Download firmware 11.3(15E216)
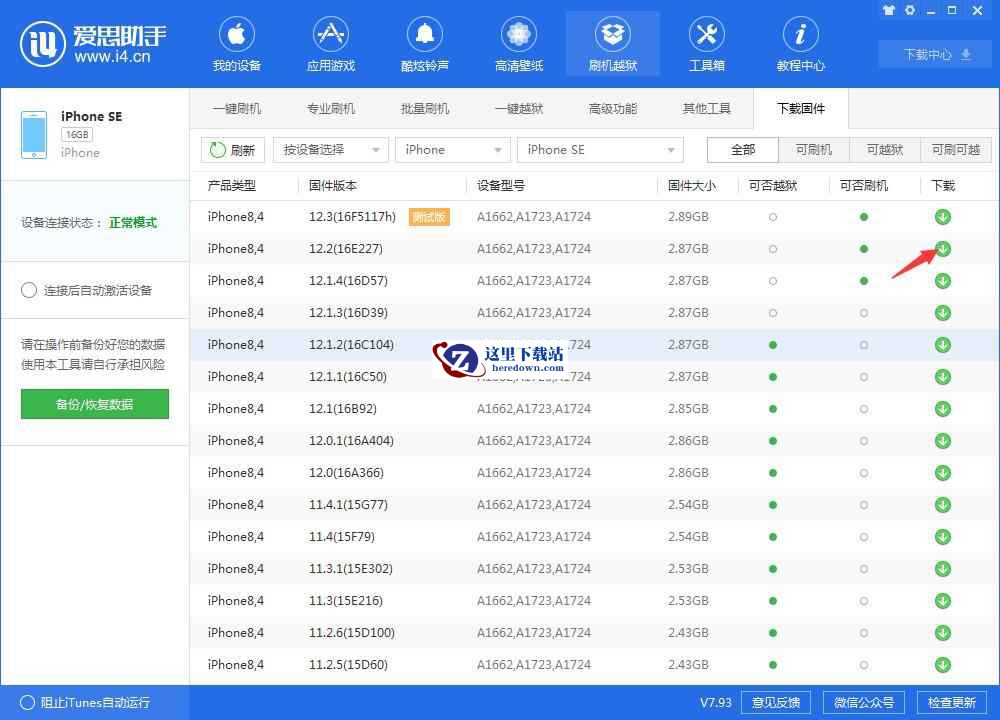Image resolution: width=1000 pixels, height=720 pixels. tap(943, 601)
